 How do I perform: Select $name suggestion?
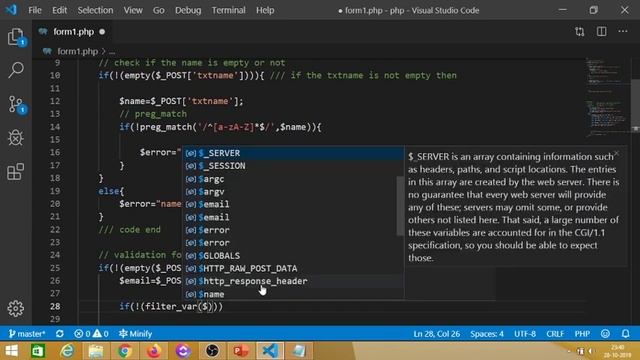pos(293,294)
